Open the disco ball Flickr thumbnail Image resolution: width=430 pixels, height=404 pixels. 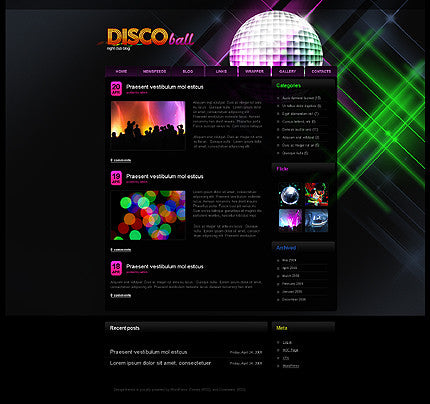[x=290, y=194]
